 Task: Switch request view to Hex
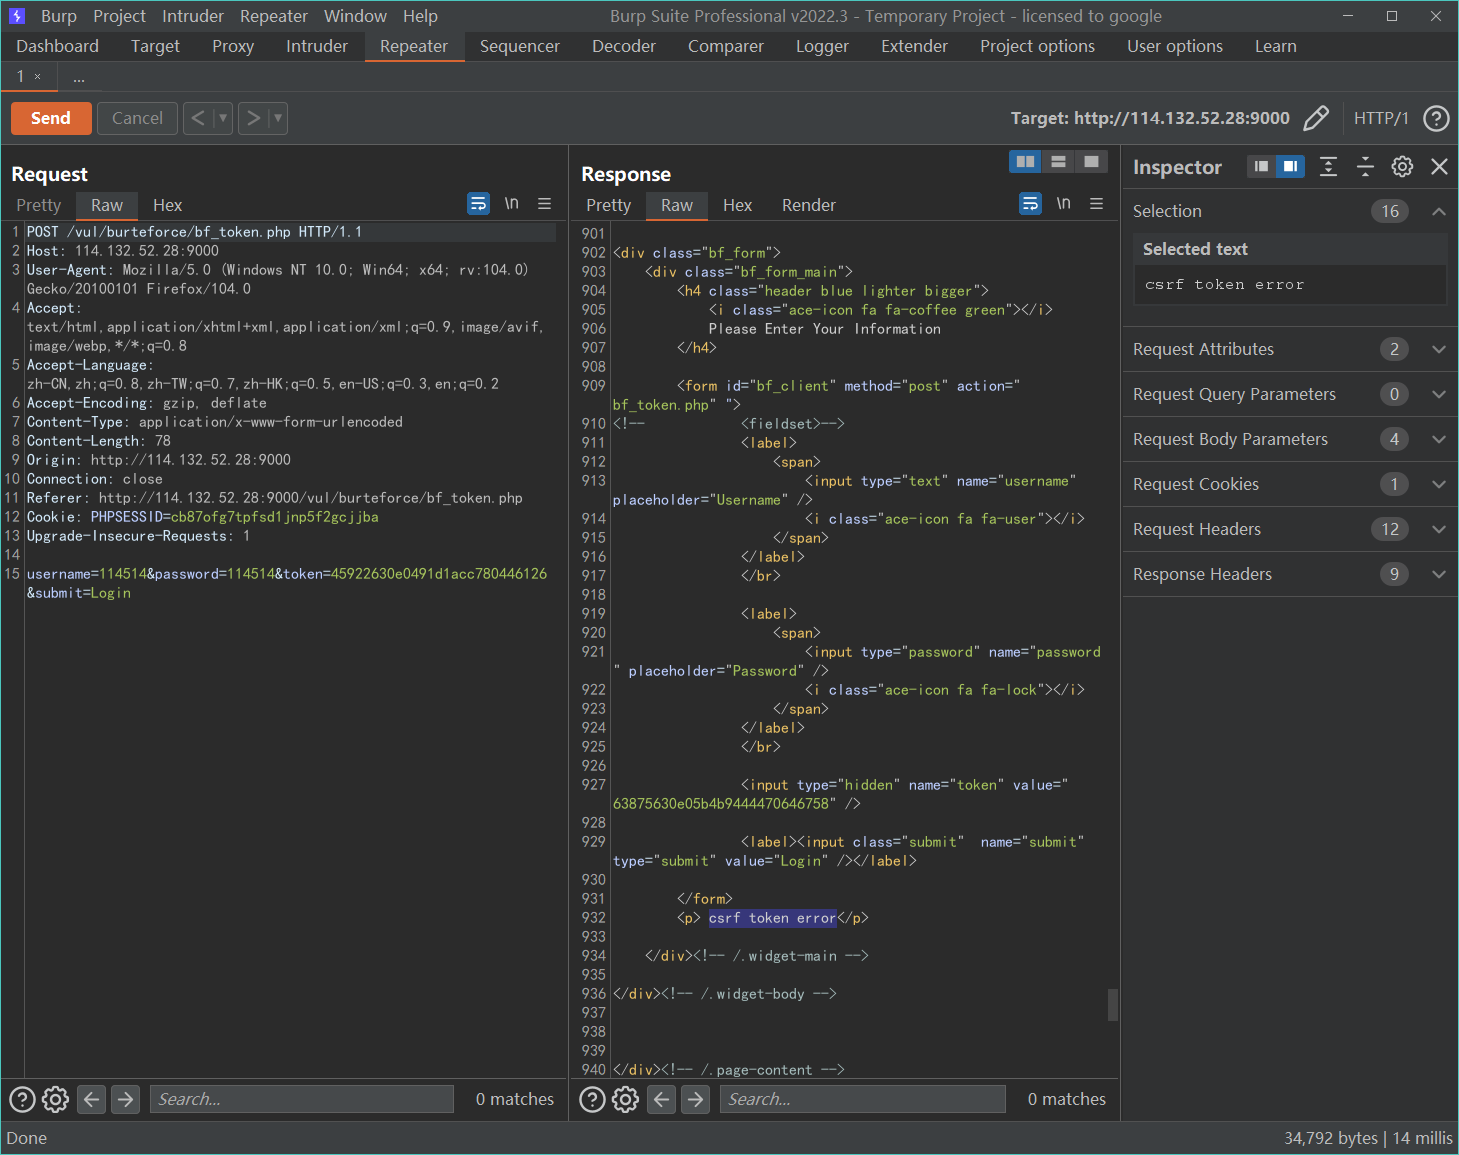167,205
